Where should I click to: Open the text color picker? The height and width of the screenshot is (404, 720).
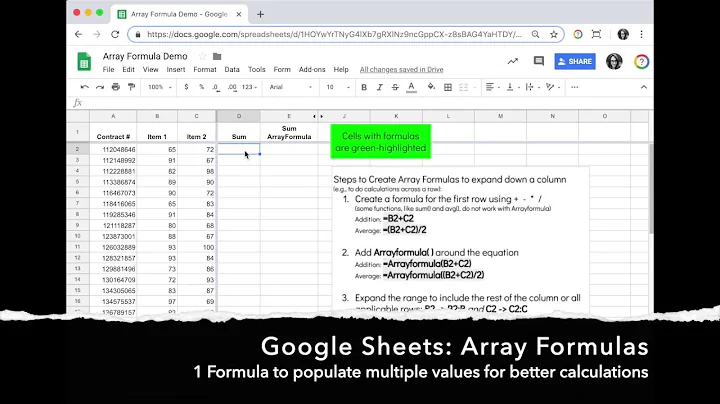[x=411, y=87]
